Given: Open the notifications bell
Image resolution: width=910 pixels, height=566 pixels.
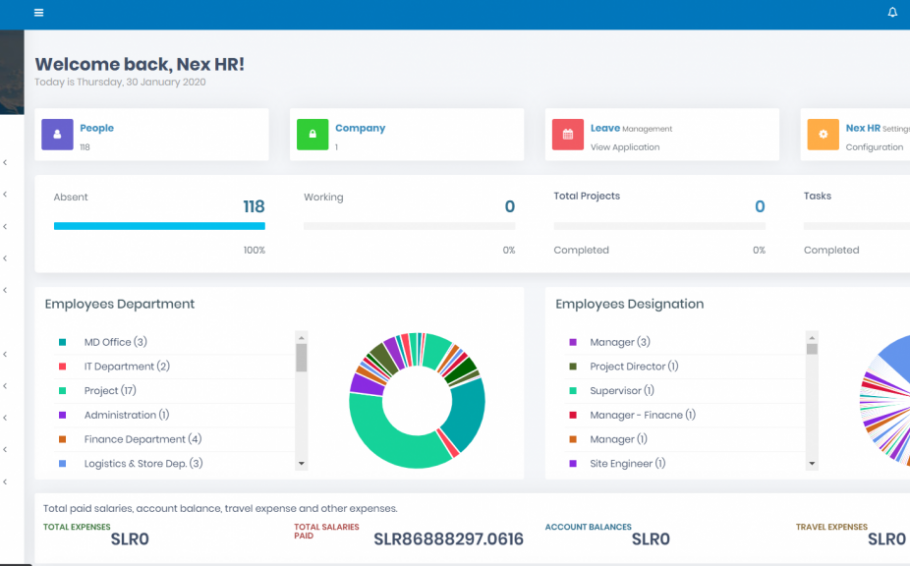Looking at the screenshot, I should tap(892, 12).
